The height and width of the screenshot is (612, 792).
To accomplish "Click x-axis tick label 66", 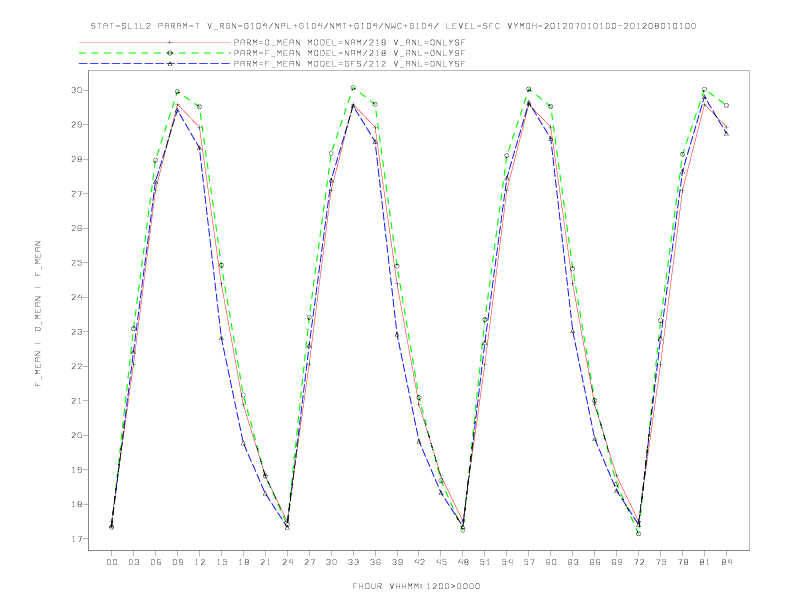I will point(595,562).
